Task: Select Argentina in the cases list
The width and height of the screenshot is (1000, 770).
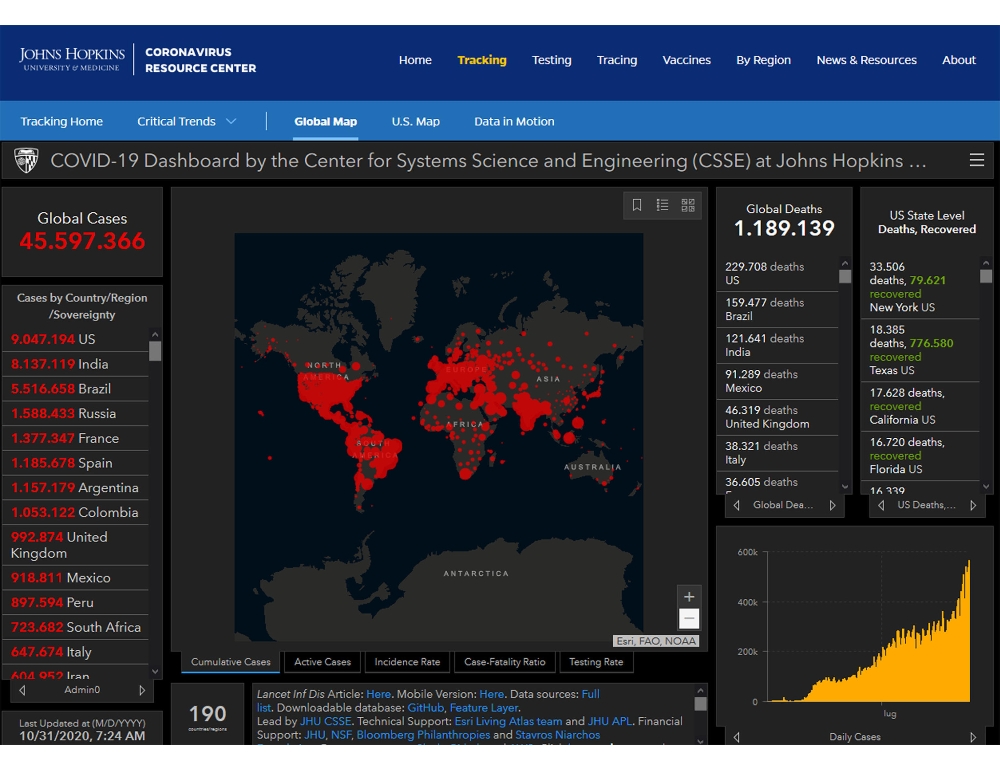Action: click(x=76, y=488)
